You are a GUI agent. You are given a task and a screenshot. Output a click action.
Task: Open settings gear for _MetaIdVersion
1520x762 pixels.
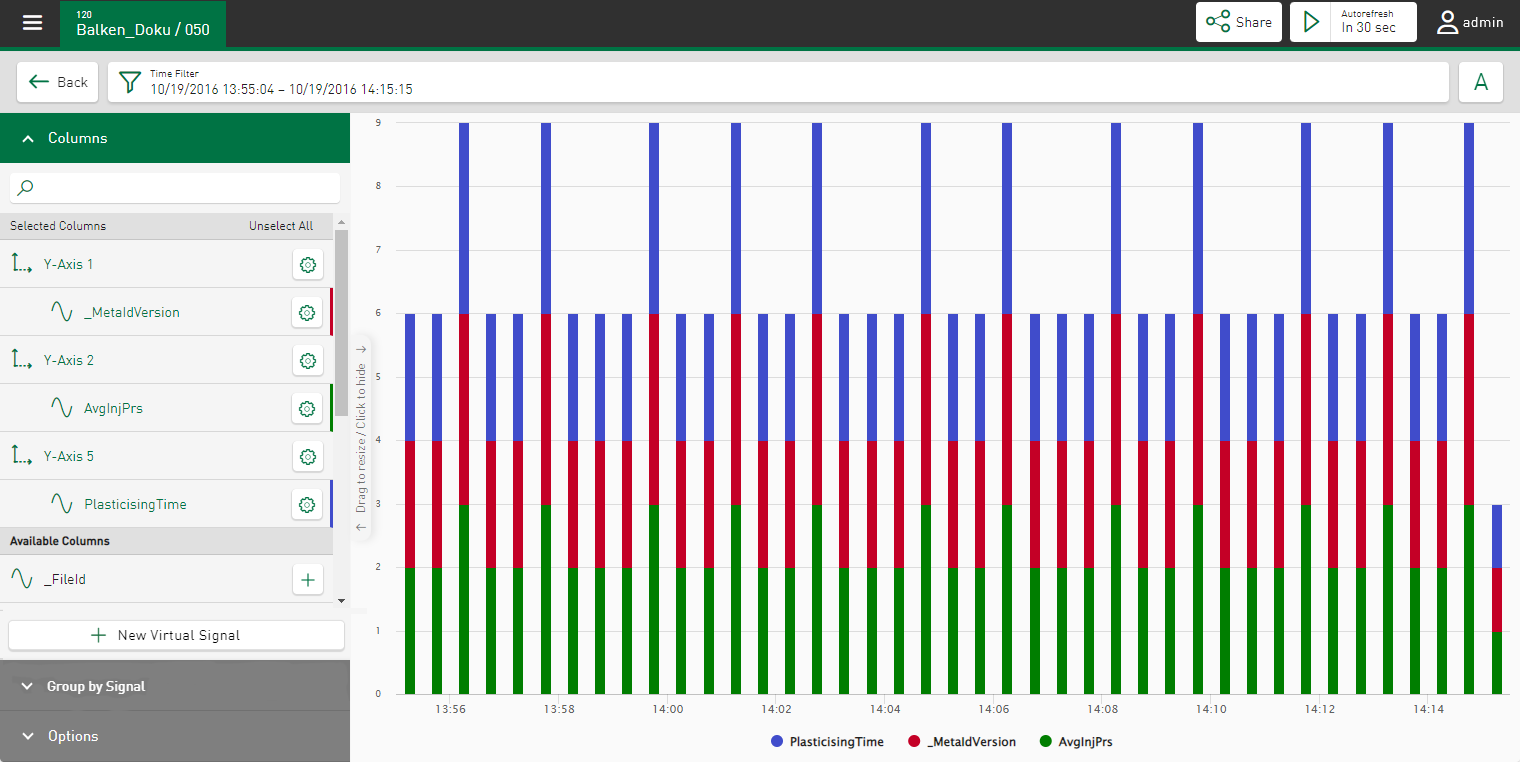click(308, 313)
